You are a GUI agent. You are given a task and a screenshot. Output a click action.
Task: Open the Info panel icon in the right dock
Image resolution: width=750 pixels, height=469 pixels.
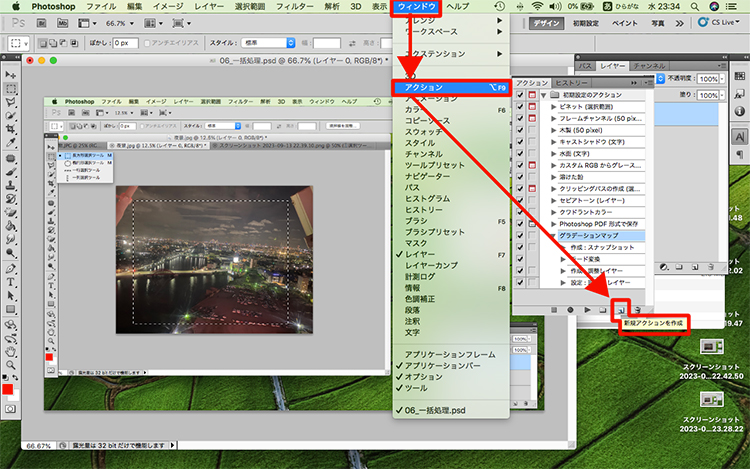pyautogui.click(x=739, y=111)
